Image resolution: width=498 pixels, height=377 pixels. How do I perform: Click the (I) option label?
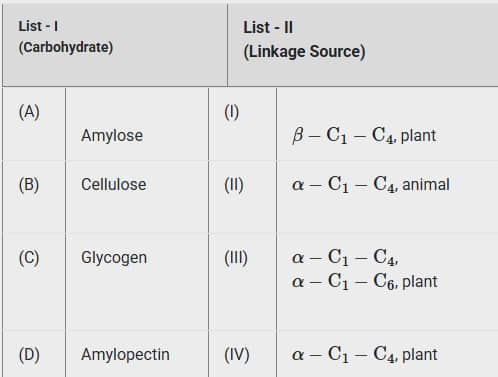232,112
